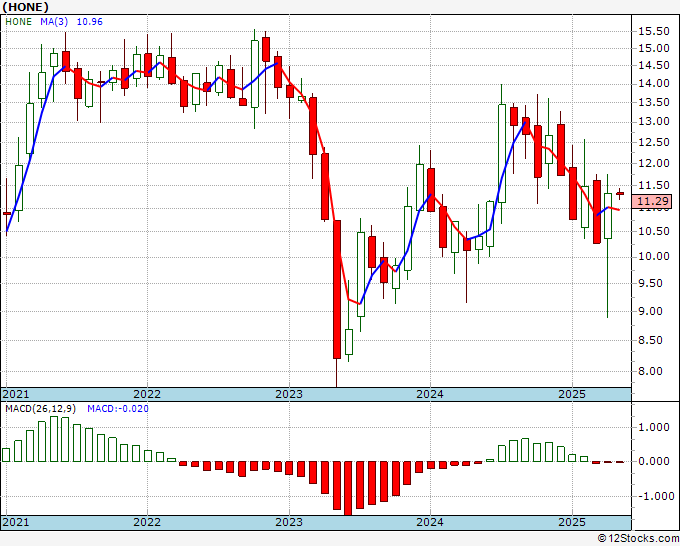This screenshot has height=546, width=680.
Task: Click 2023 on the MACD panel timeline
Action: (x=289, y=522)
